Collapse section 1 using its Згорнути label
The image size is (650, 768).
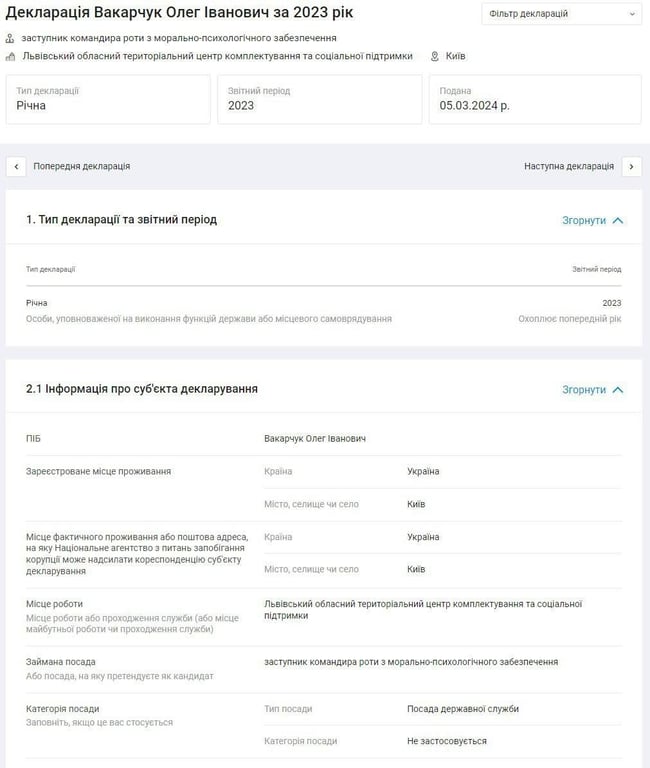pyautogui.click(x=584, y=220)
